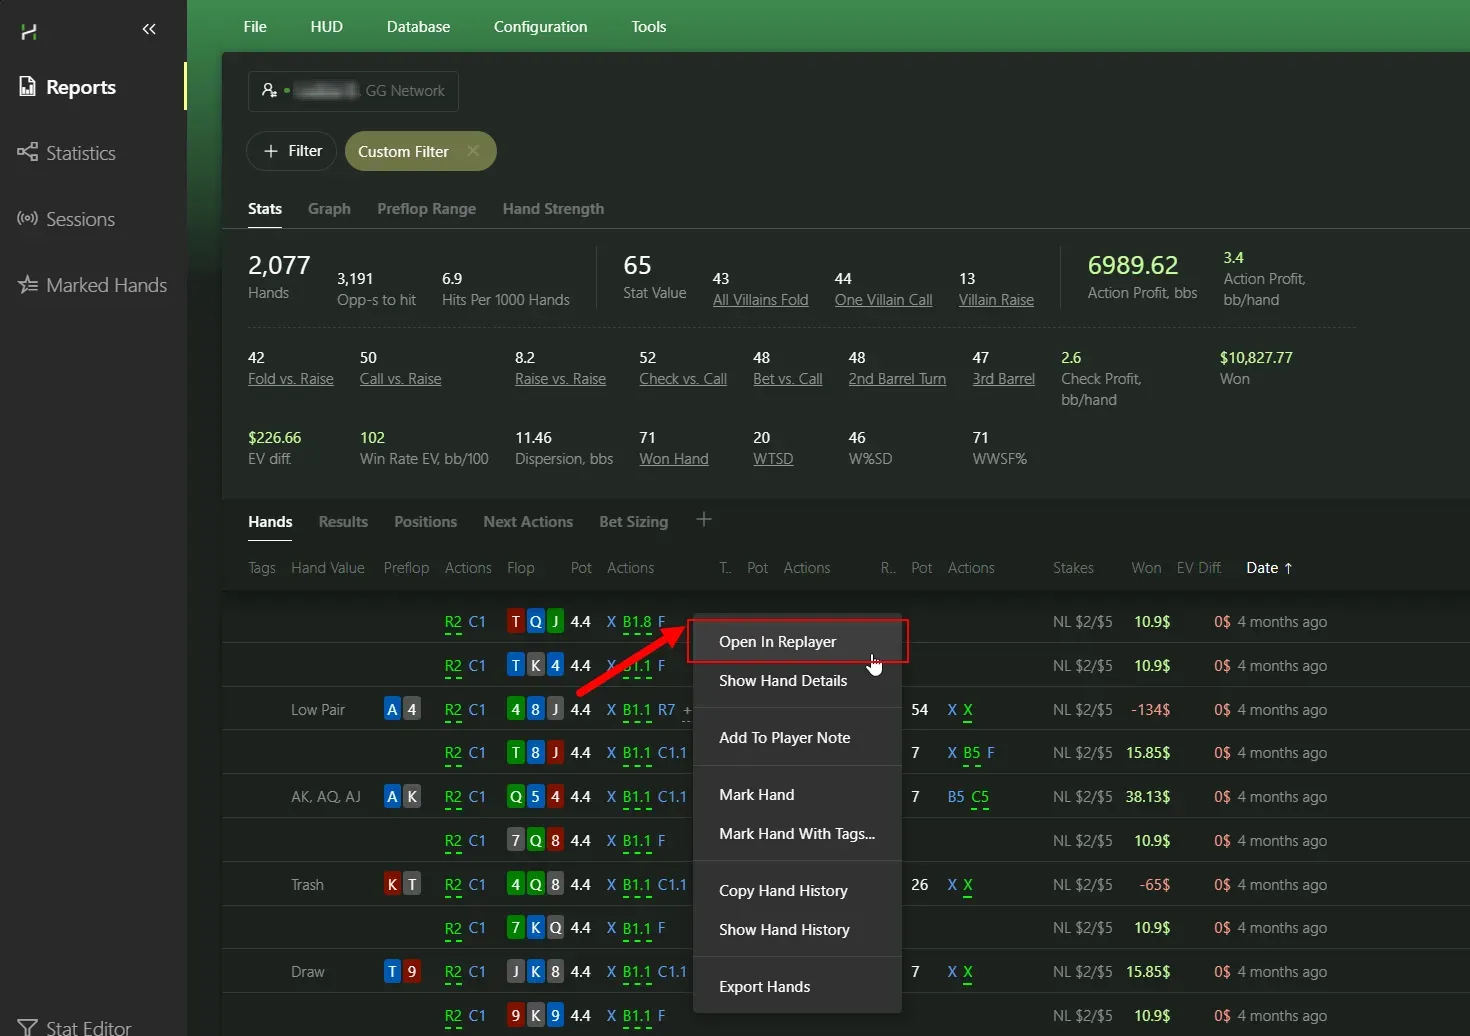This screenshot has width=1470, height=1036.
Task: Click the app logo icon
Action: pyautogui.click(x=29, y=32)
